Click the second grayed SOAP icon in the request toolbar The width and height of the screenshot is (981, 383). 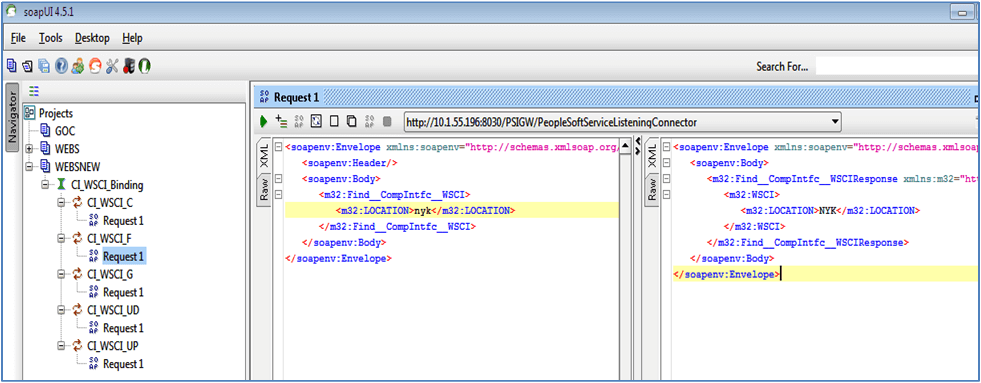click(x=369, y=121)
